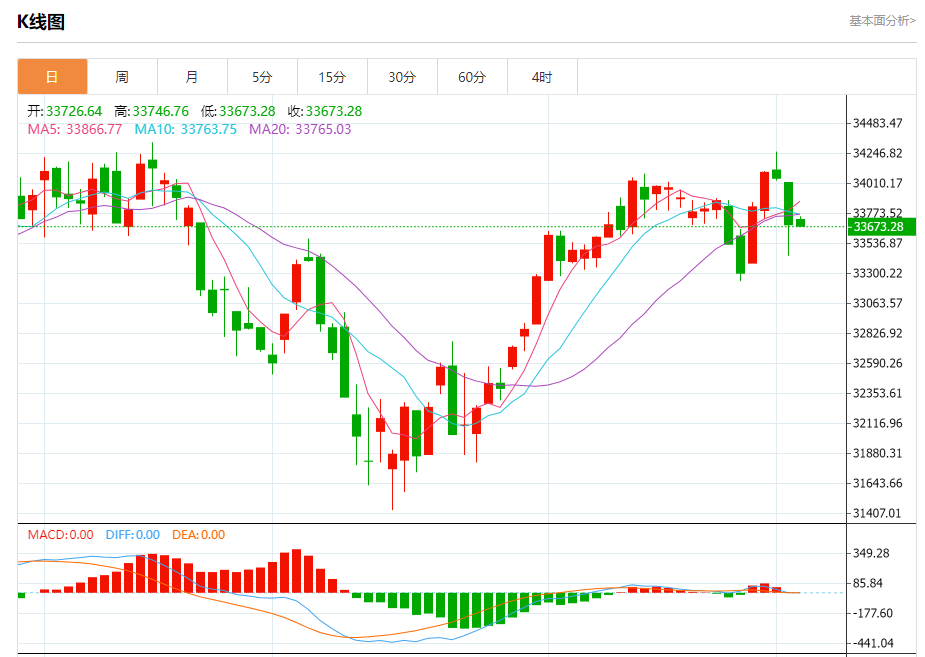
Task: Click the 31407.01 price axis label
Action: pos(878,513)
